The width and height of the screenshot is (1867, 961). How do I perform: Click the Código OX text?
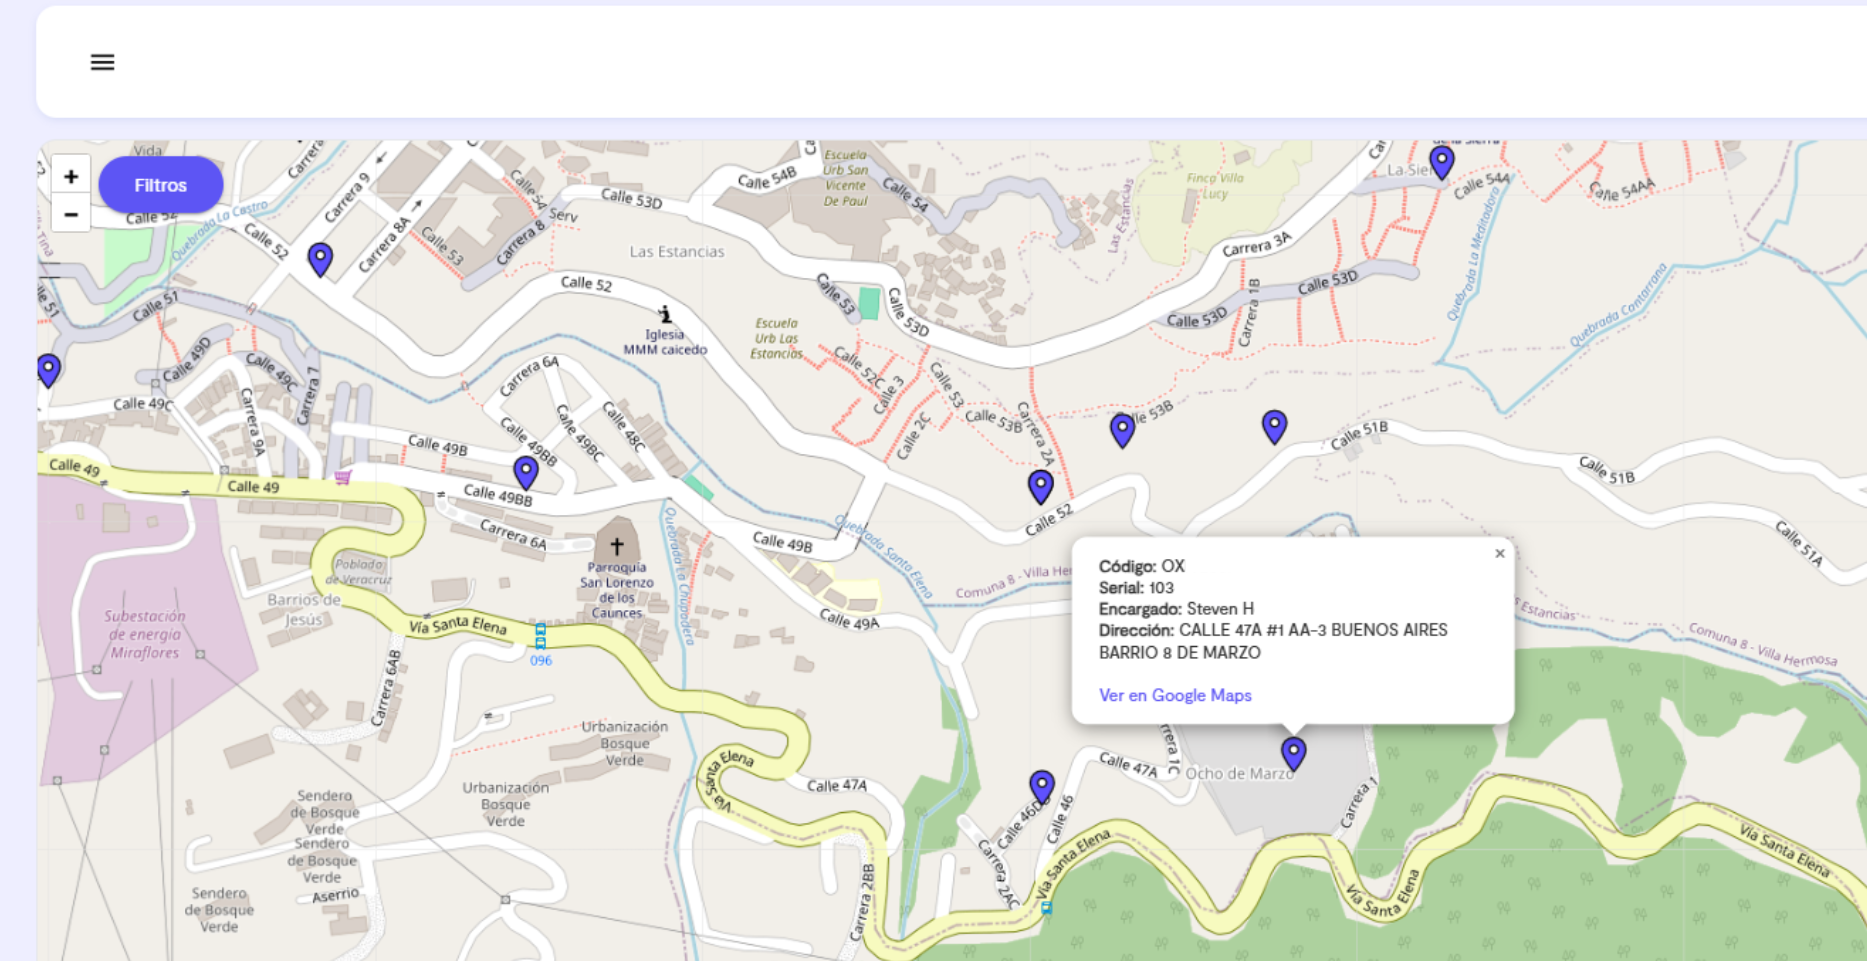point(1141,566)
